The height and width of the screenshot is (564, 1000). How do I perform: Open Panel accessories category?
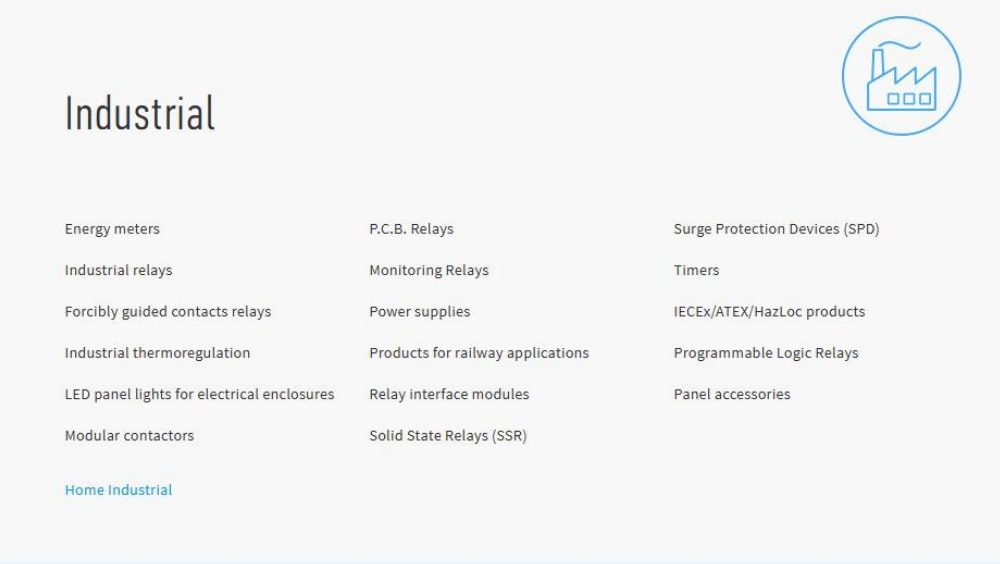[731, 394]
